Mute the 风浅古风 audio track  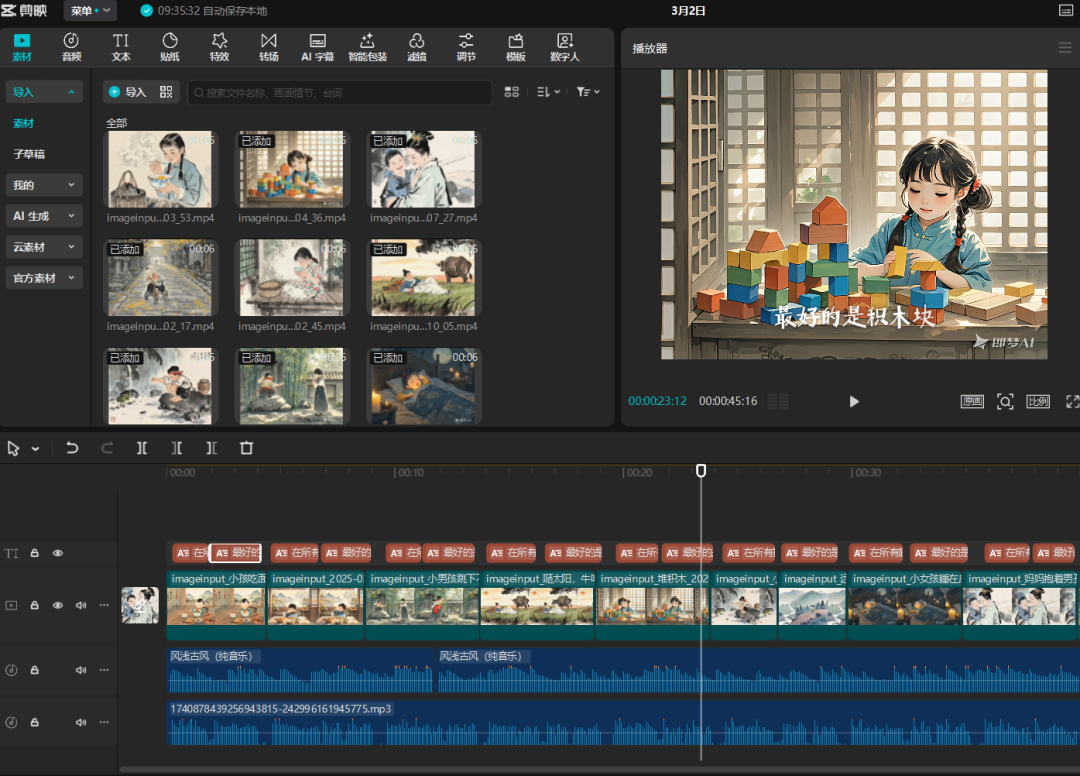[x=80, y=670]
